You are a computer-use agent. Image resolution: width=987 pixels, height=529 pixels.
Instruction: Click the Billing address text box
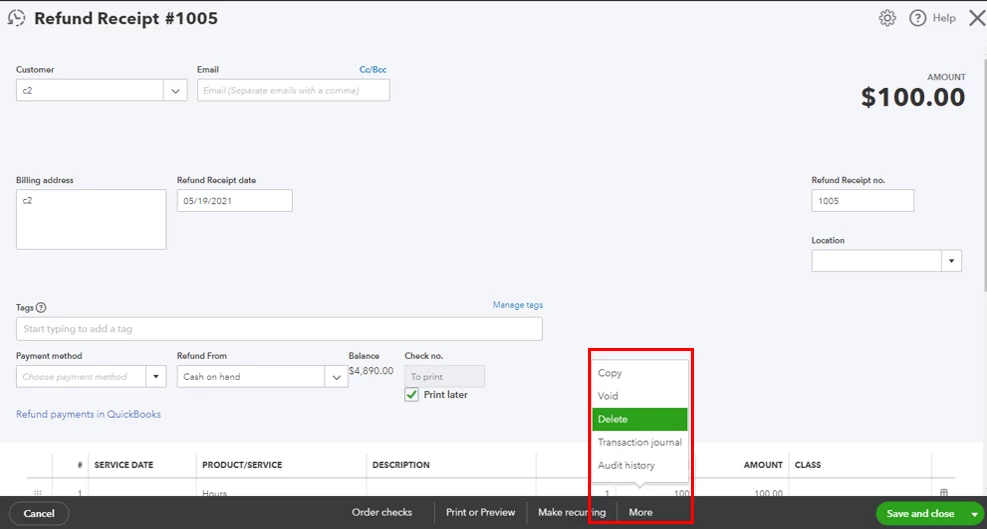[91, 220]
